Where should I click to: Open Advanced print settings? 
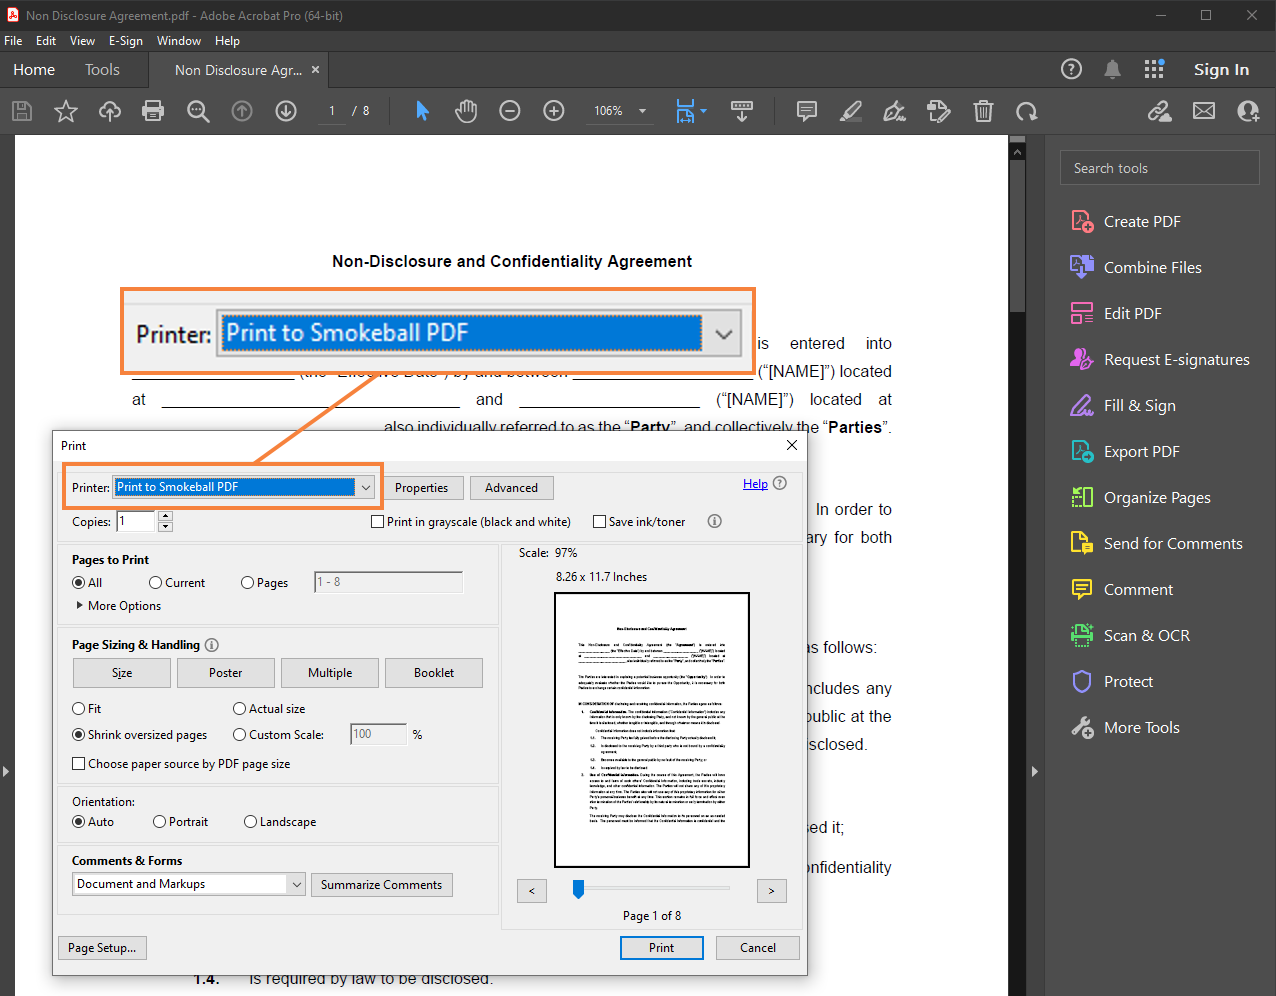coord(512,488)
